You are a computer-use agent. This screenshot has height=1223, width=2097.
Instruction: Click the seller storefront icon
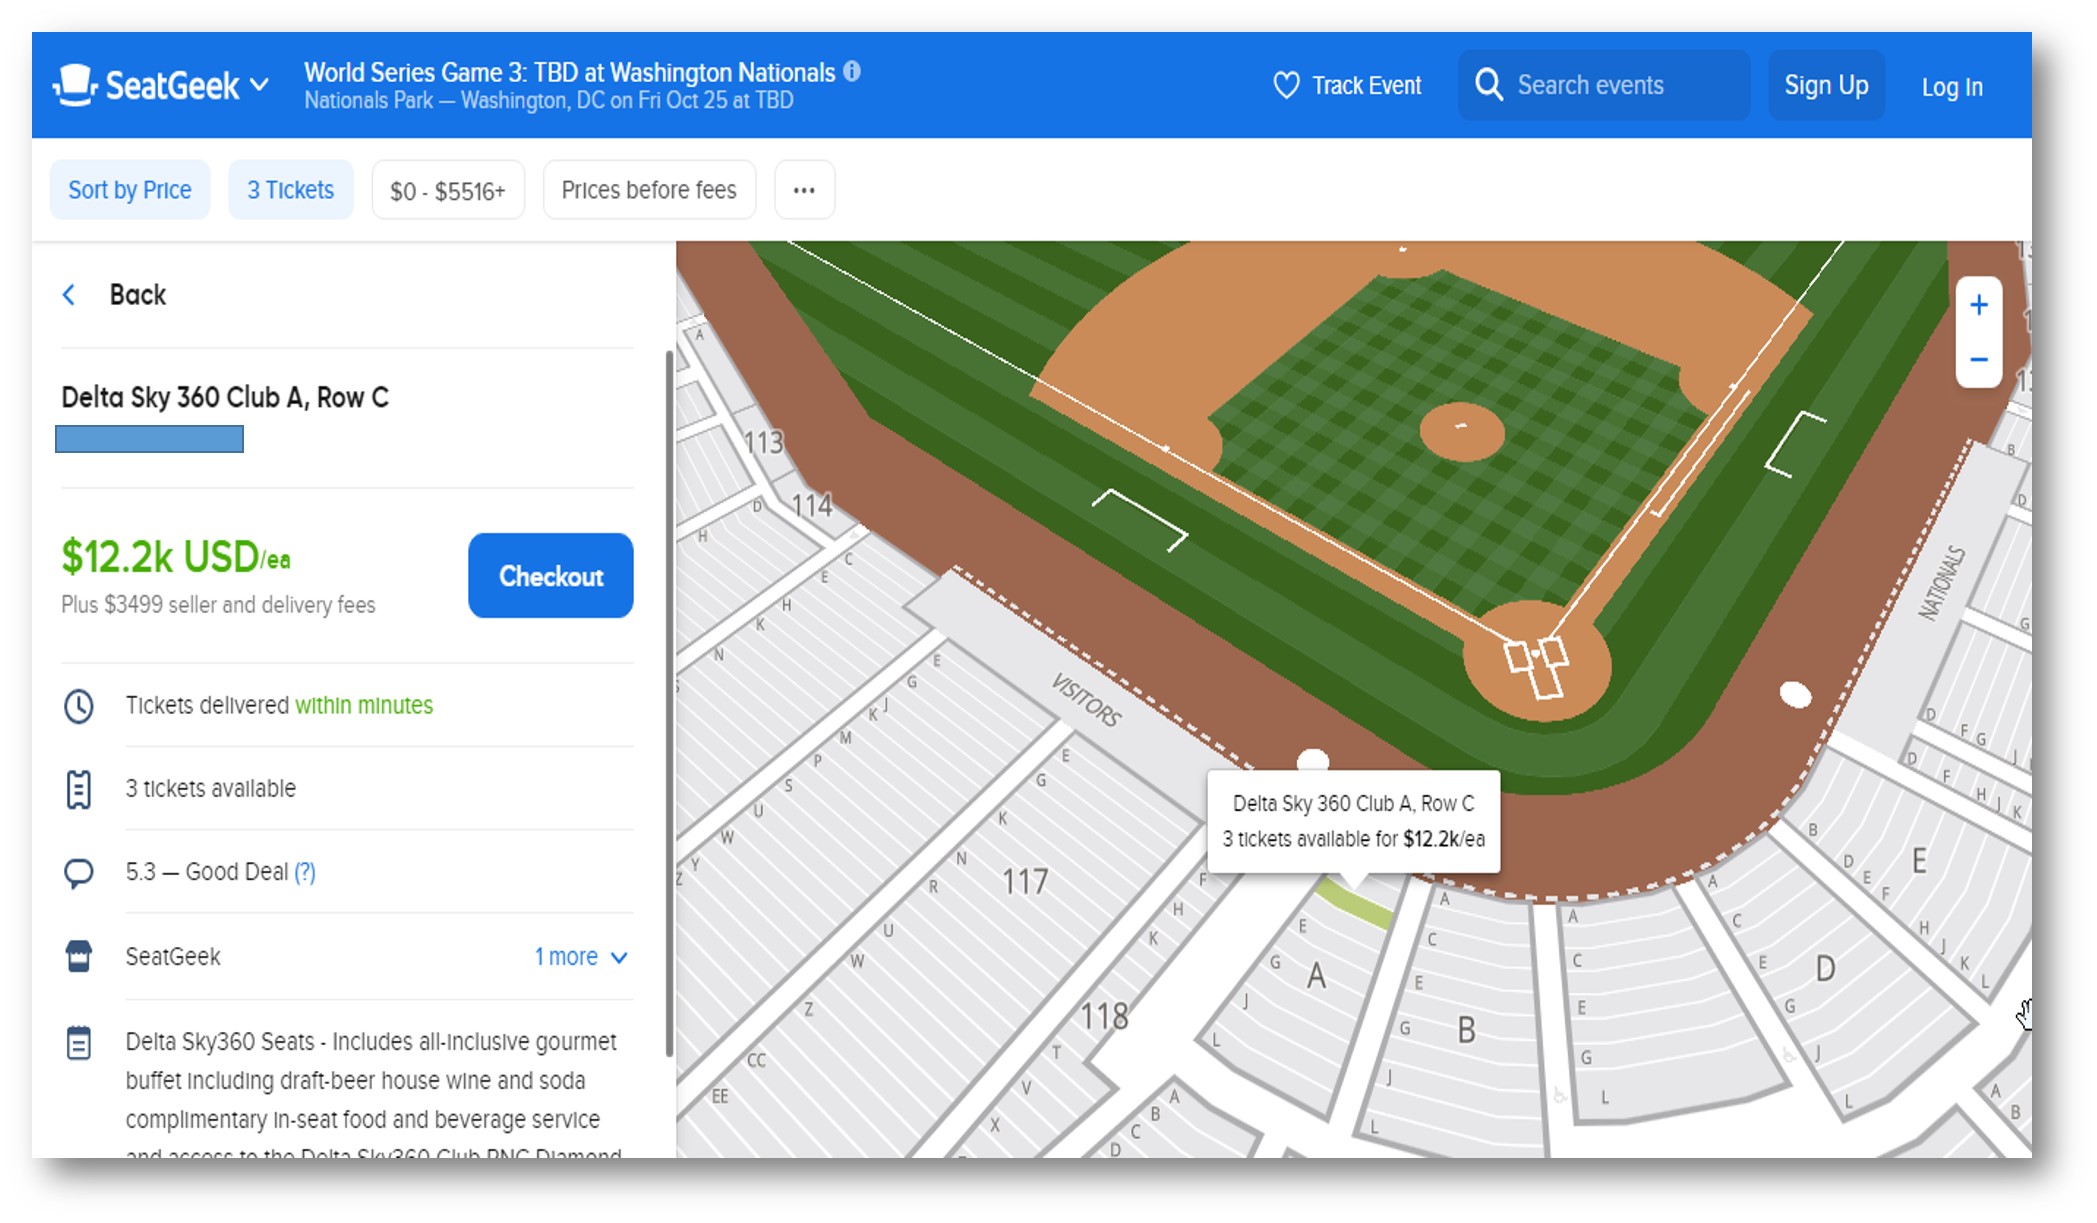pos(78,956)
